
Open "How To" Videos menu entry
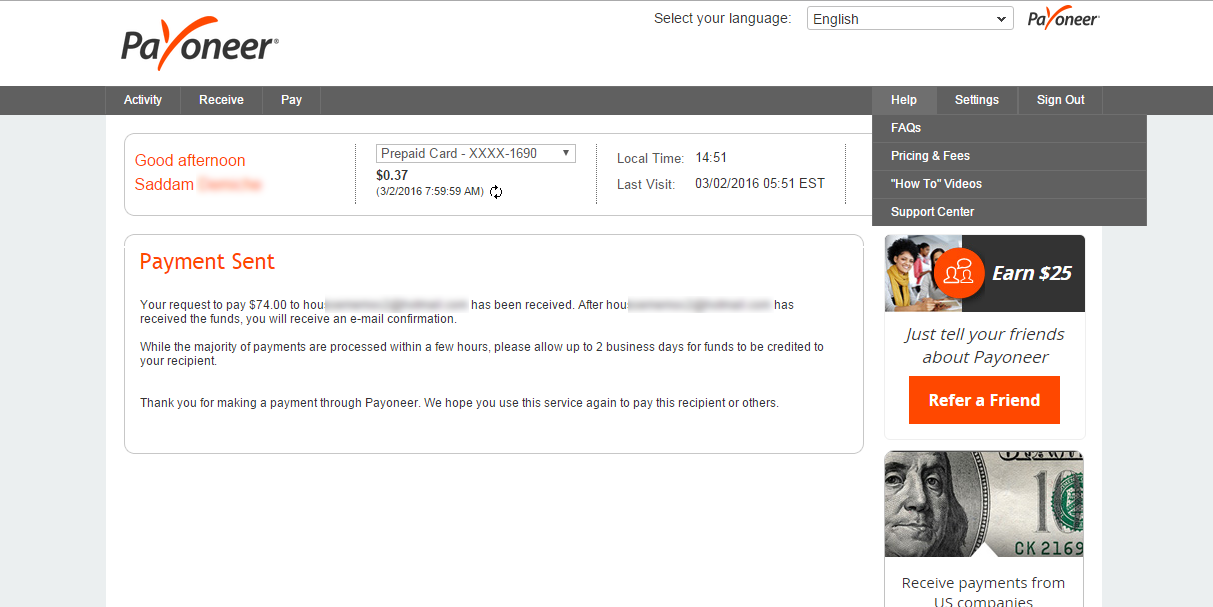click(x=1009, y=184)
